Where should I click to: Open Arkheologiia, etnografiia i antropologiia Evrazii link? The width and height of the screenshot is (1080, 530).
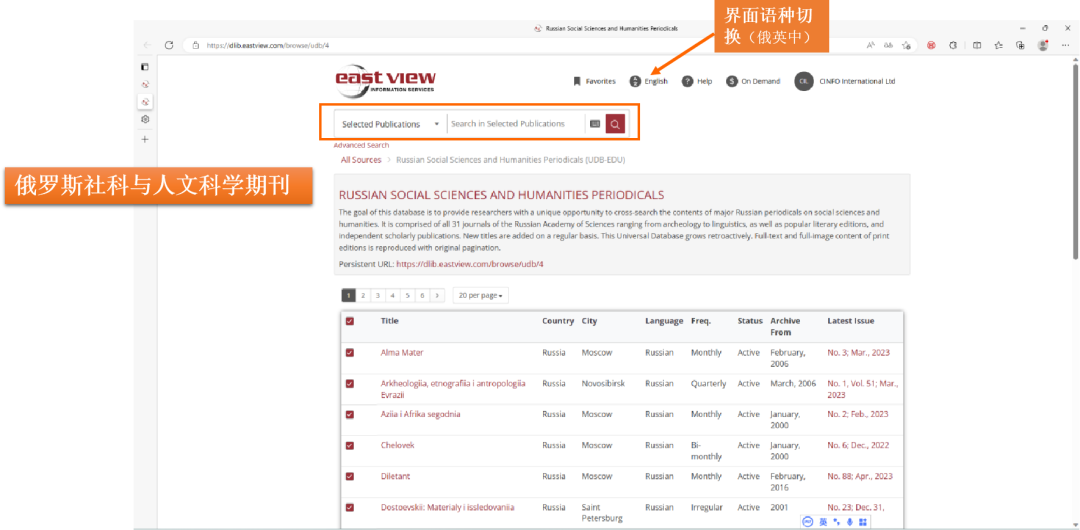[453, 389]
